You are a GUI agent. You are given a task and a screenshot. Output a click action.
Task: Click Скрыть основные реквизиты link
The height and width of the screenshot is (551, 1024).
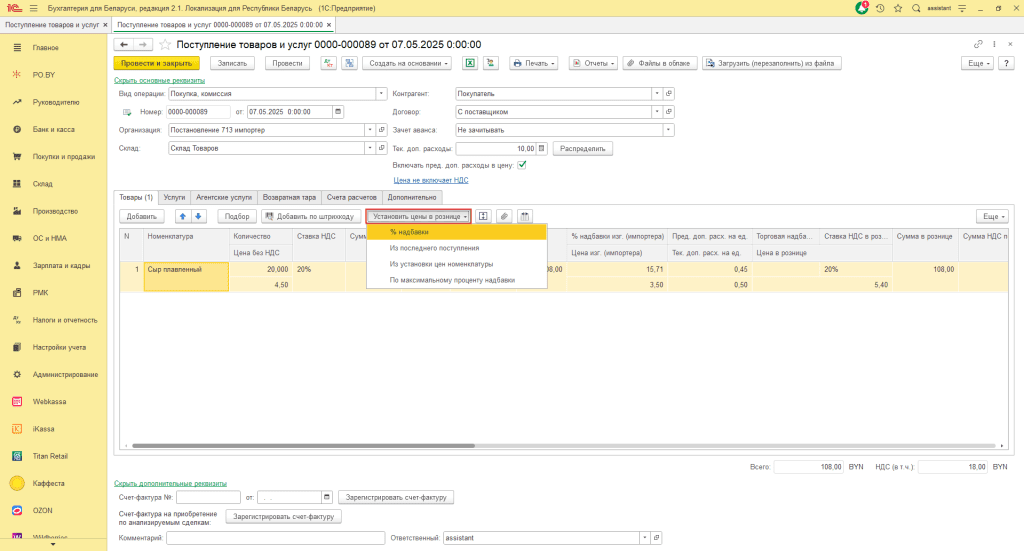coord(159,80)
